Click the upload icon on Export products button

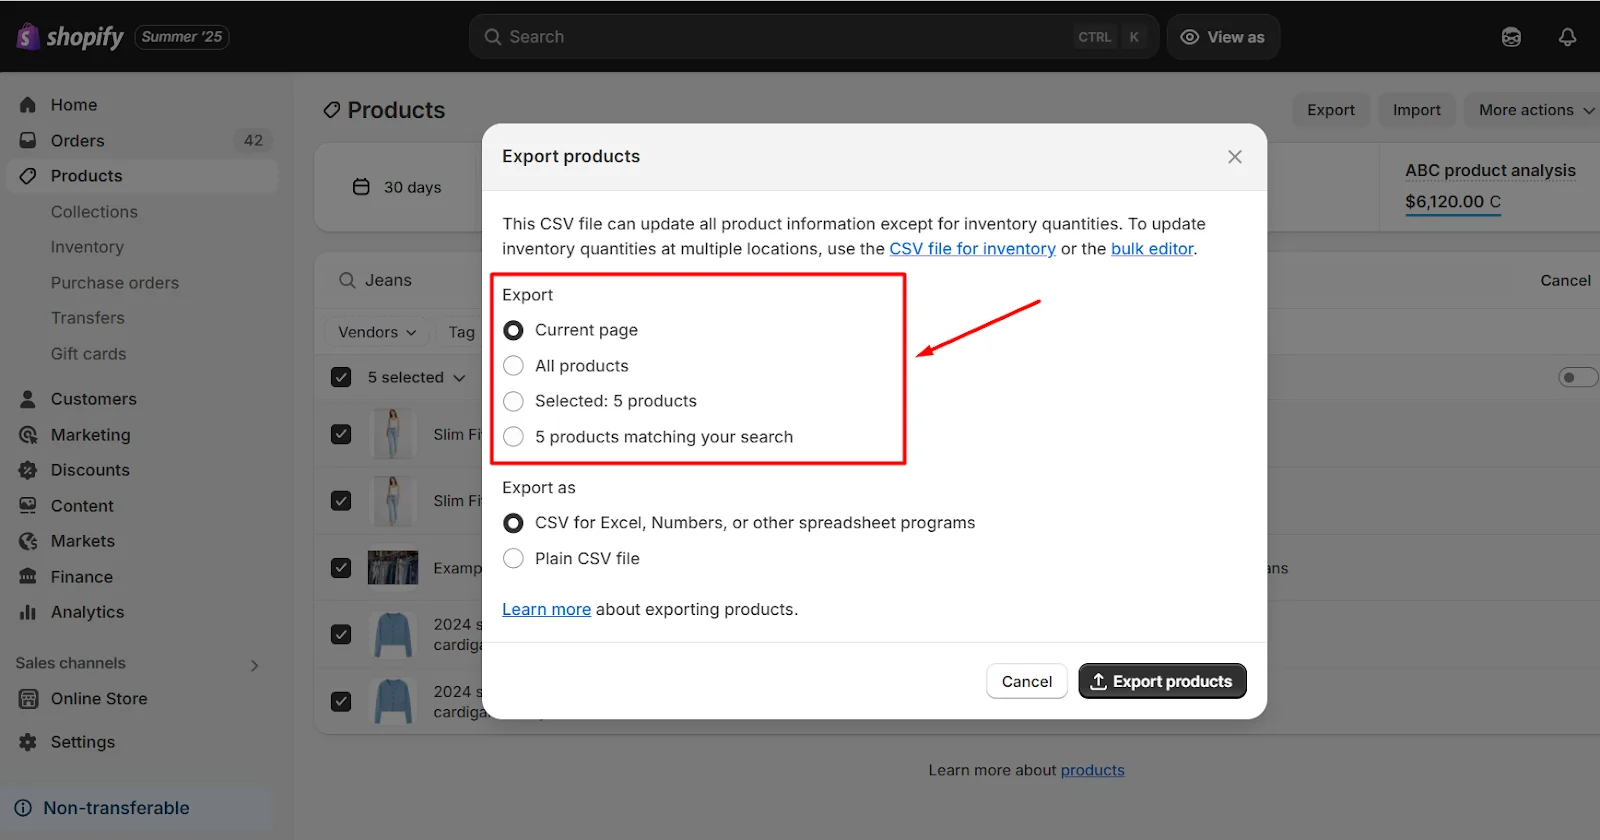(x=1098, y=681)
